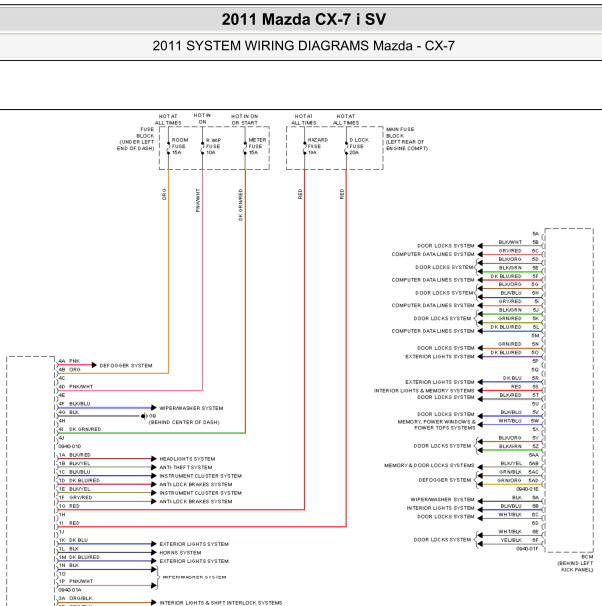
Task: Click 'HOT AT ALL TIMES' above ROOM fuse
Action: 168,119
